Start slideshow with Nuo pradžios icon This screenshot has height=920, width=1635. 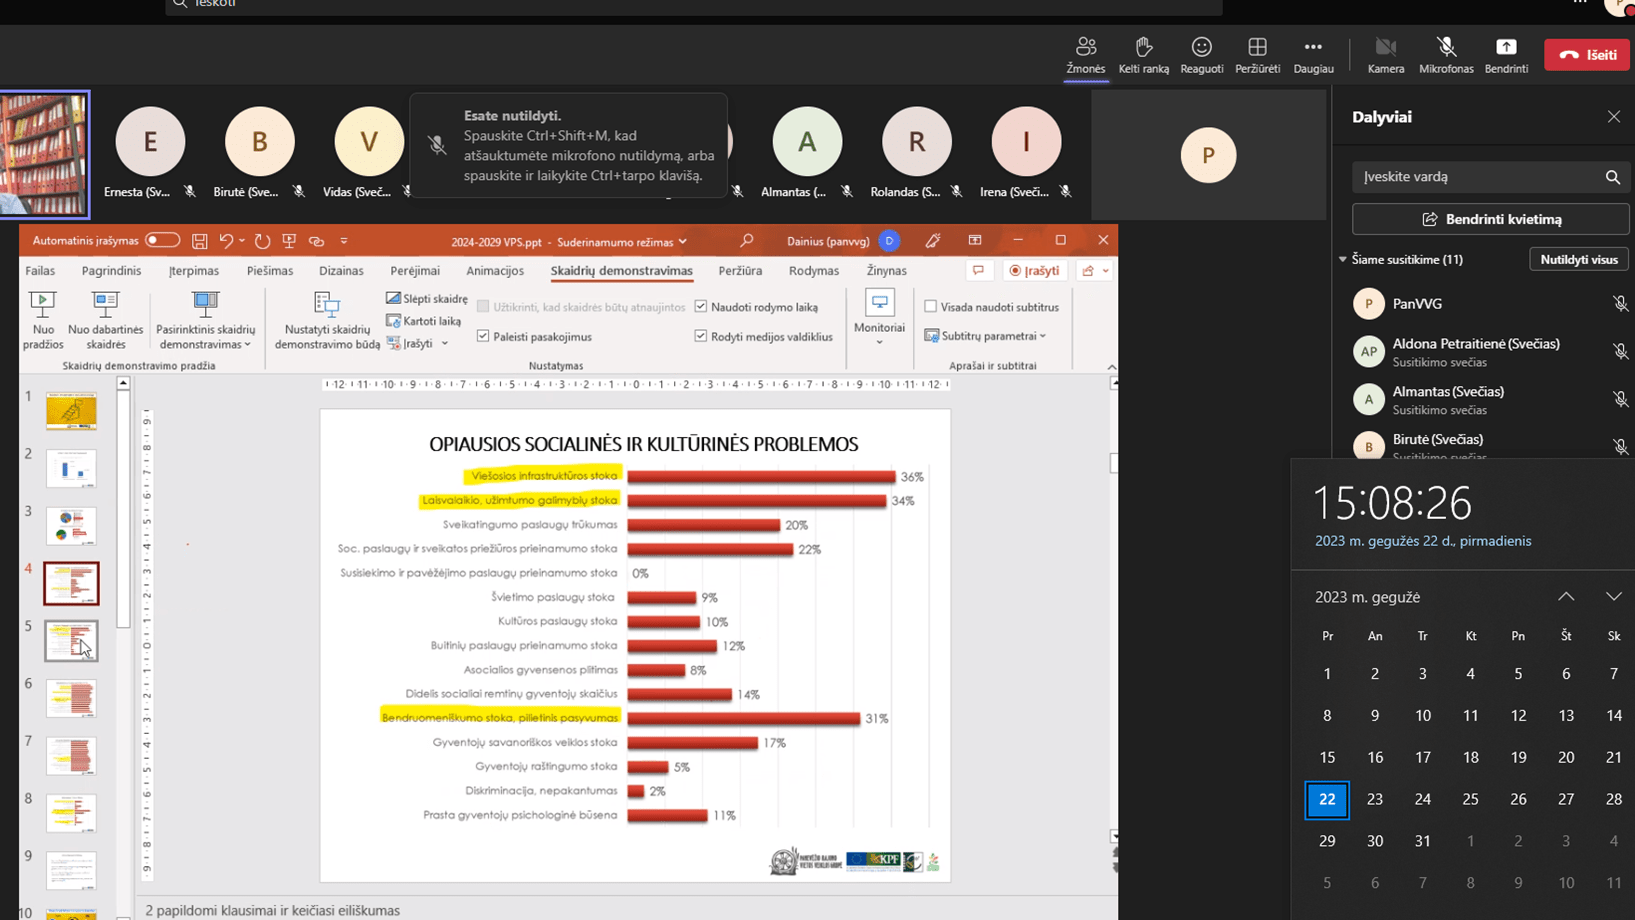click(41, 318)
